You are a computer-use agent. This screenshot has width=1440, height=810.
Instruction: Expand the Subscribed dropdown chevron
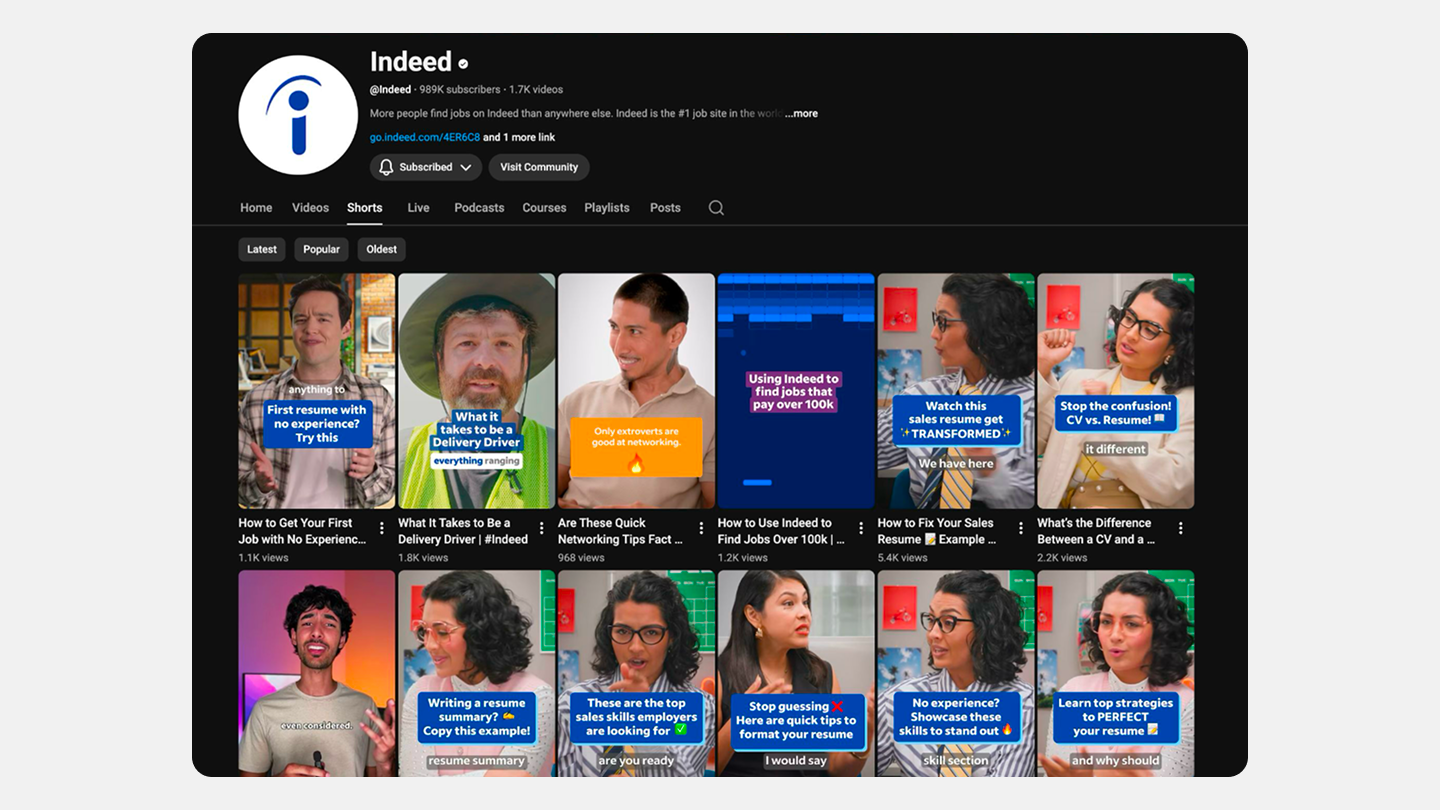coord(467,167)
